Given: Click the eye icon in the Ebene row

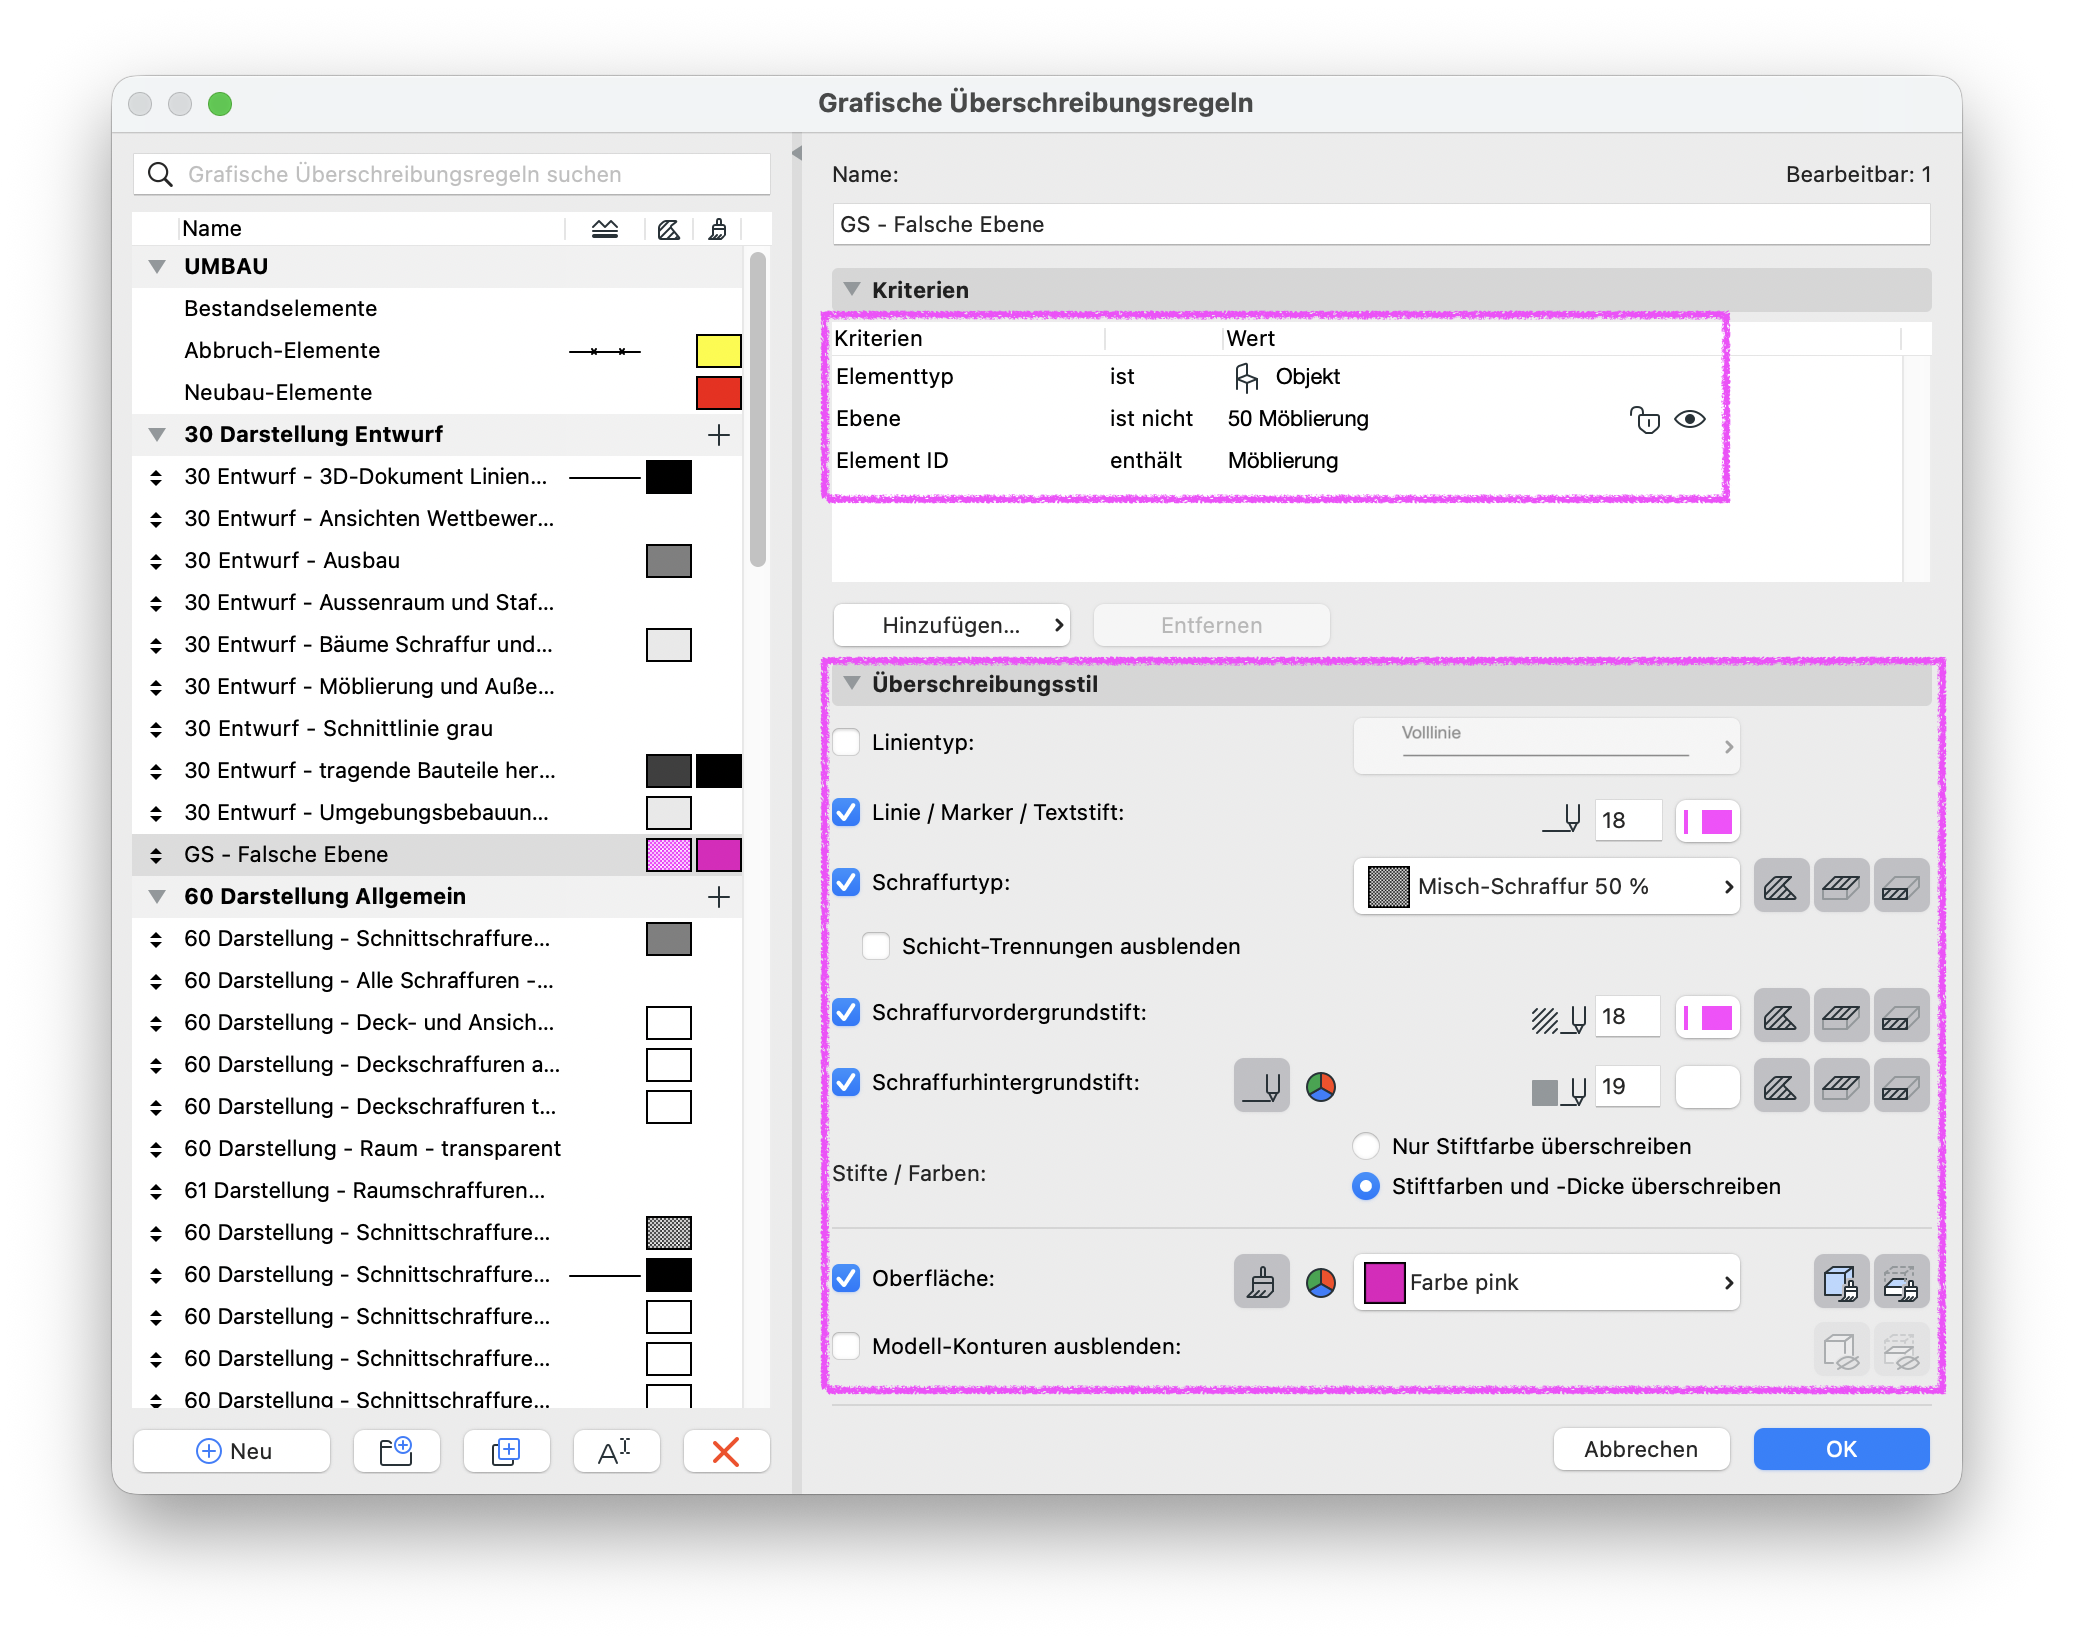Looking at the screenshot, I should click(x=1689, y=419).
